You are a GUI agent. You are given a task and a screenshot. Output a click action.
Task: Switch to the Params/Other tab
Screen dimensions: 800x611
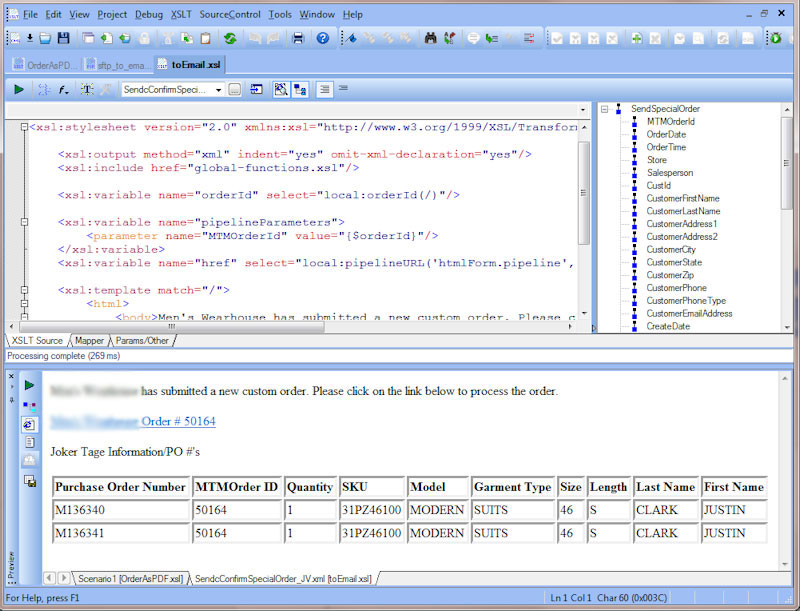143,341
